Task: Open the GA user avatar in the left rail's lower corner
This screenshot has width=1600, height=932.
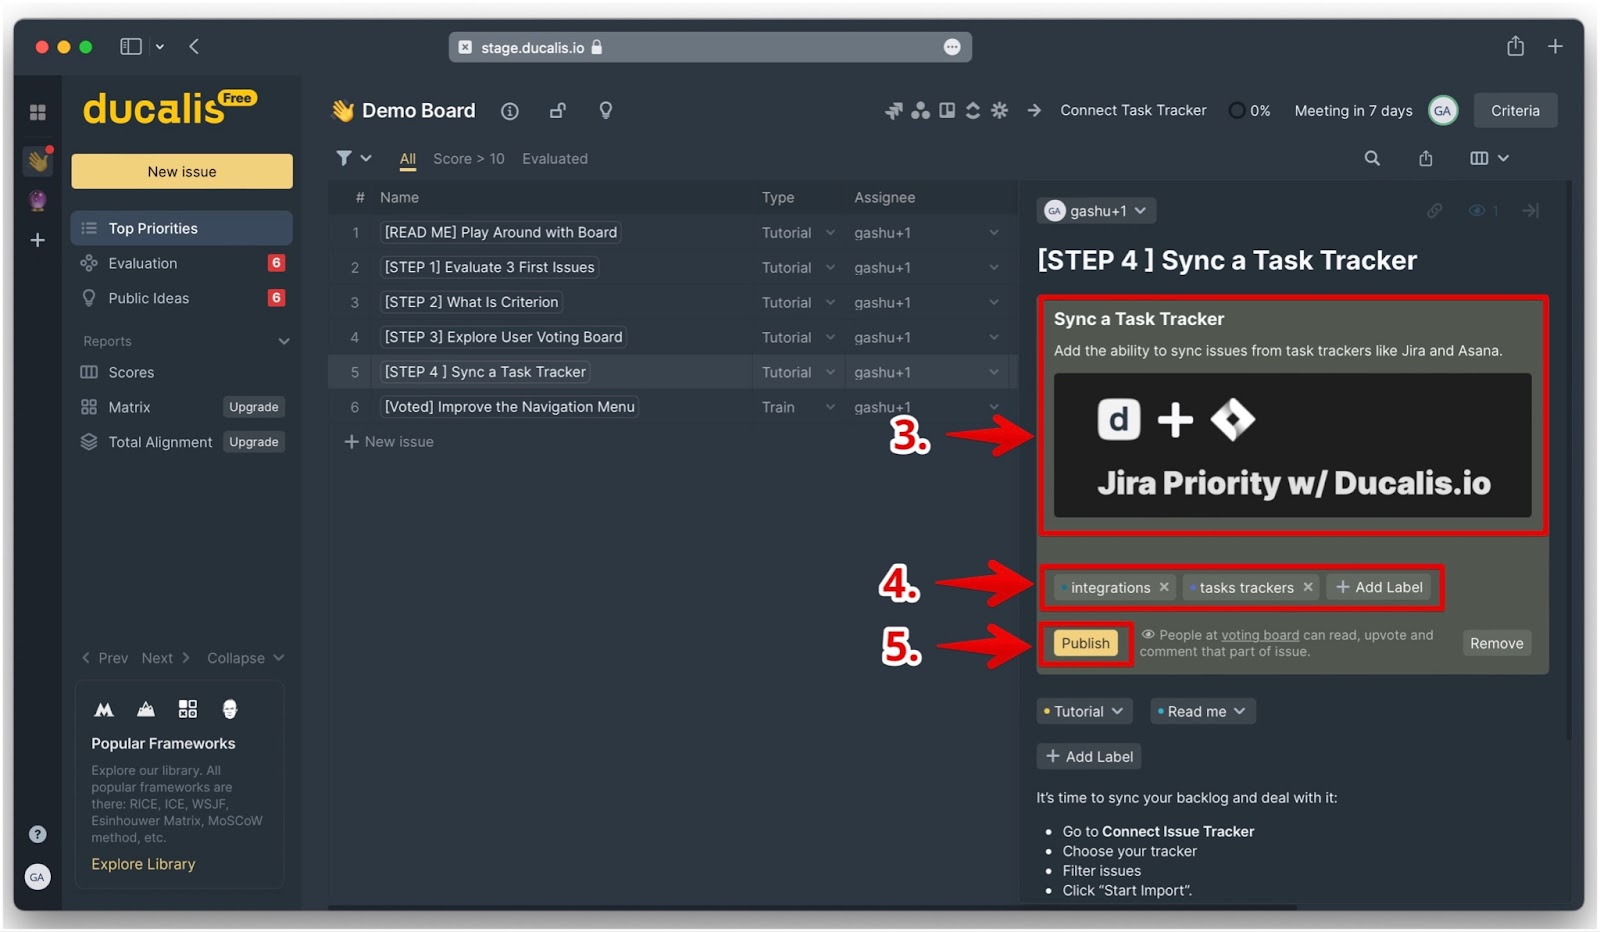Action: tap(37, 877)
